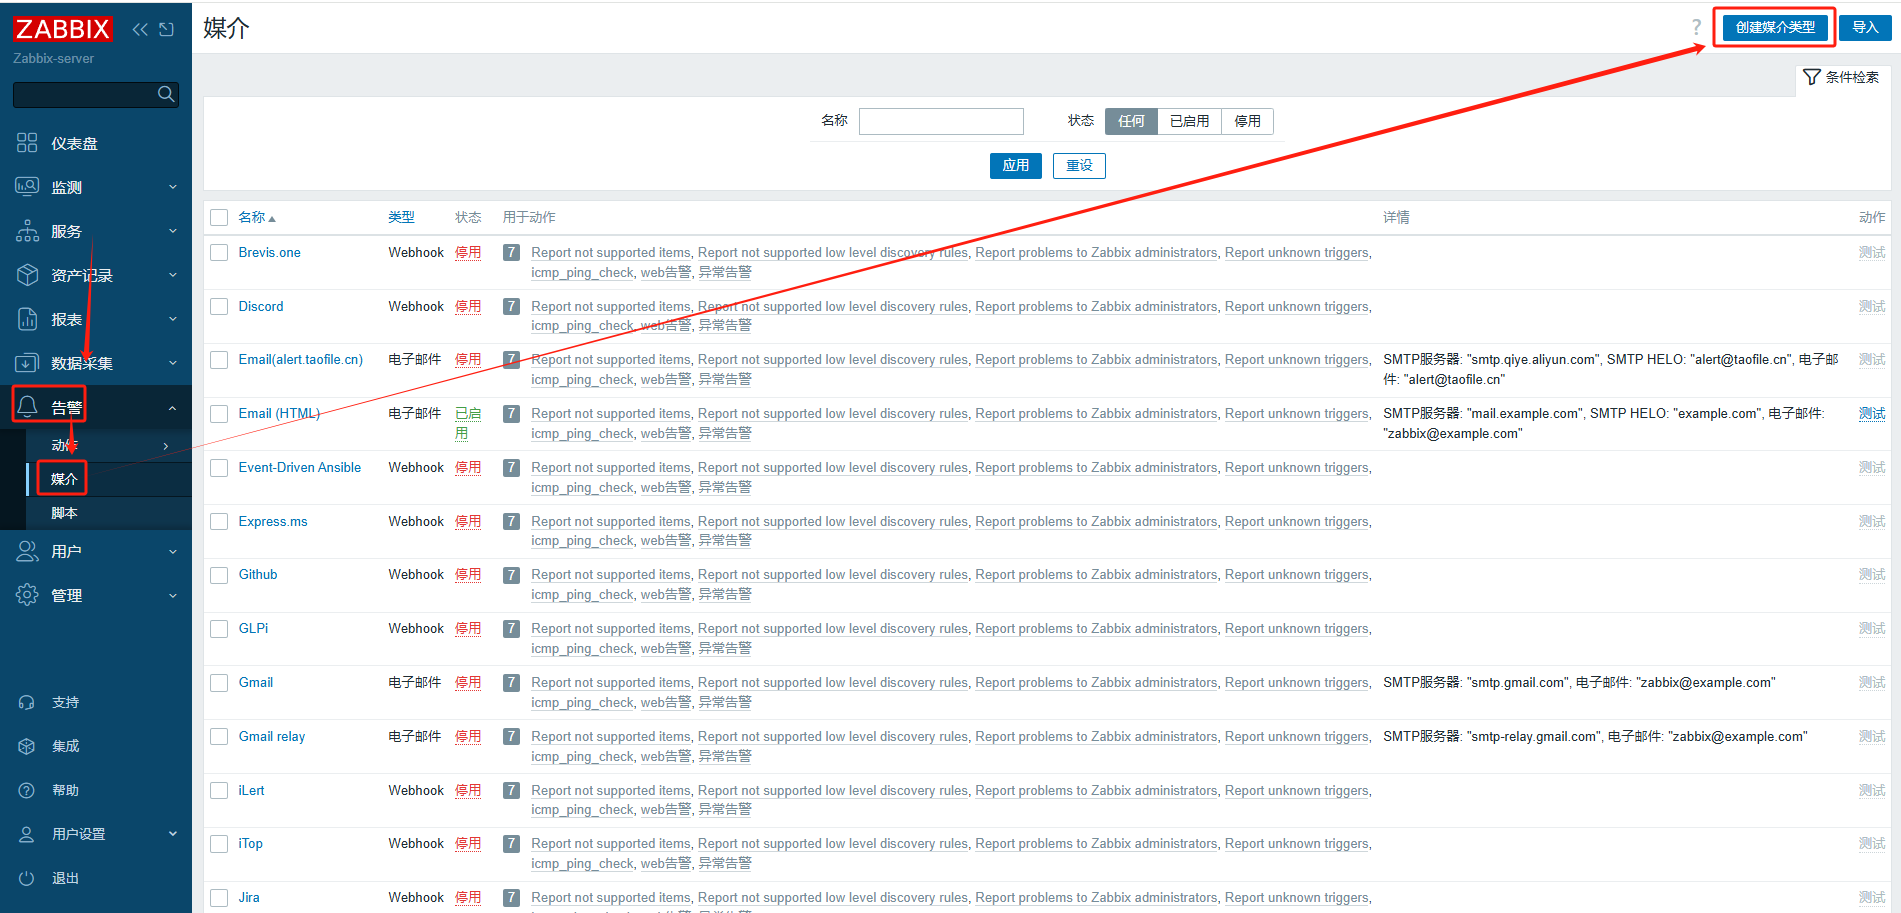
Task: Click the Zabbix logo in sidebar
Action: [x=62, y=29]
